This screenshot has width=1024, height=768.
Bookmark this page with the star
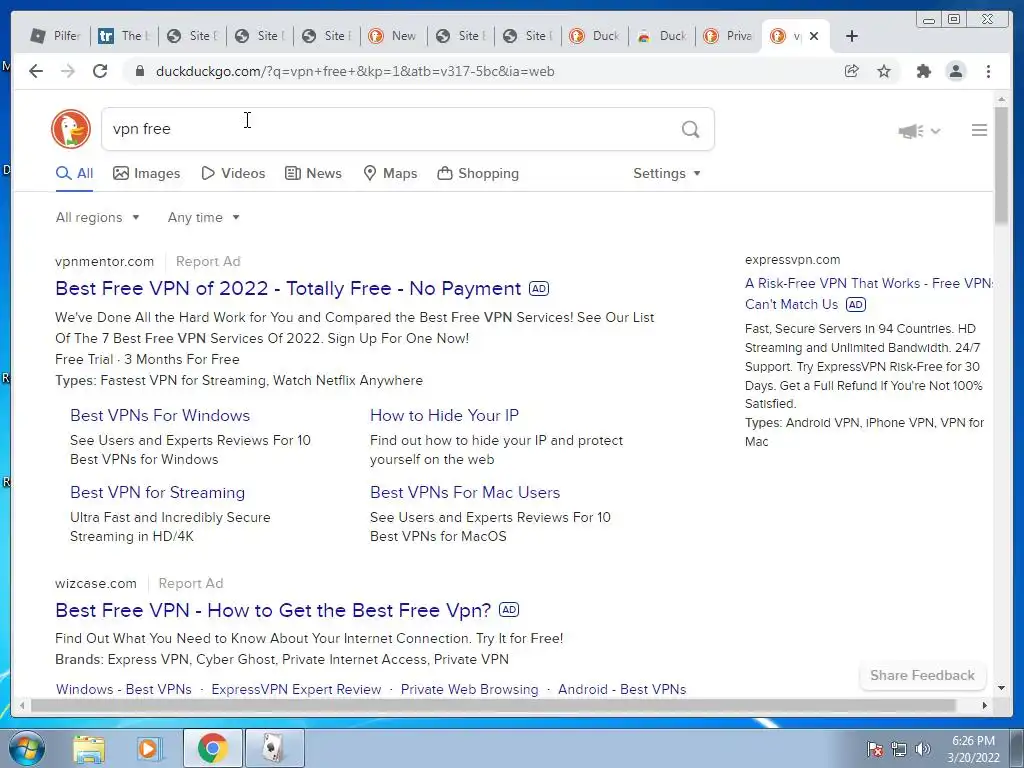click(x=884, y=71)
